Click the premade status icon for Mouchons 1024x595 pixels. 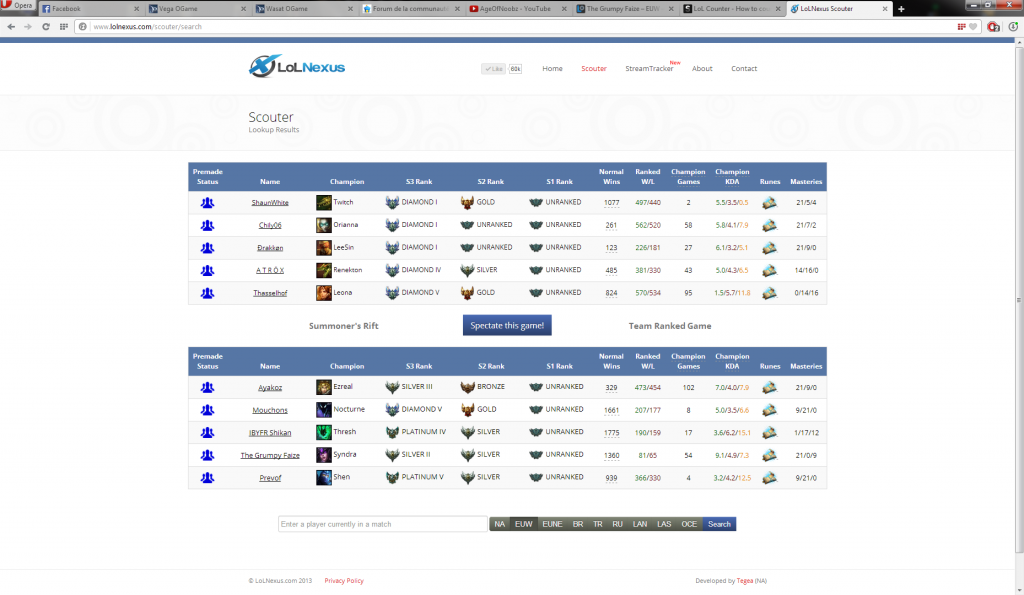[x=207, y=410]
